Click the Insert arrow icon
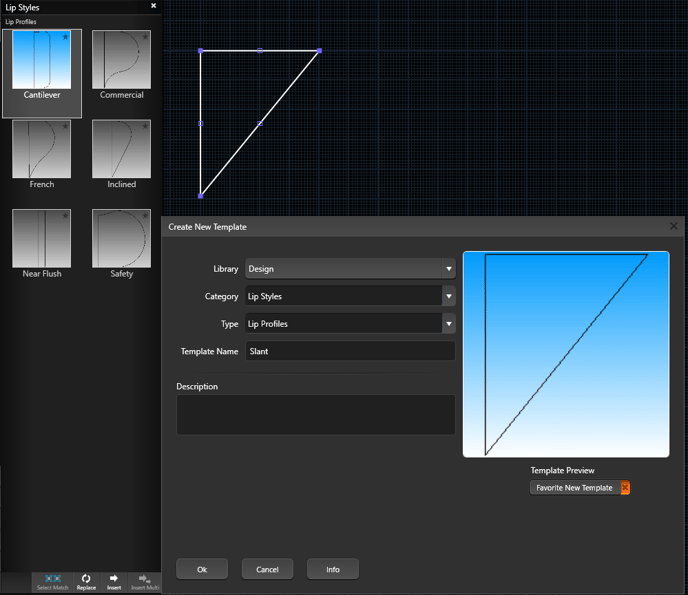 pos(114,579)
